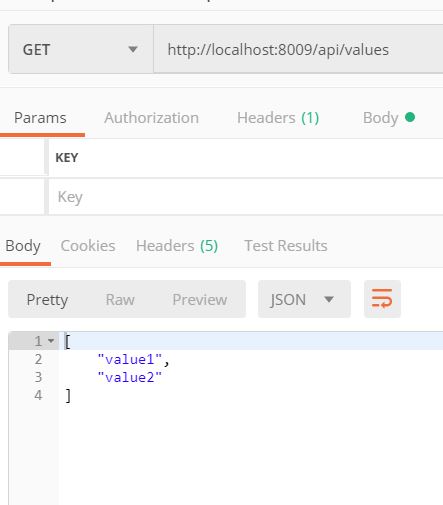The width and height of the screenshot is (443, 505).
Task: Switch to the request Params tab
Action: pos(40,118)
